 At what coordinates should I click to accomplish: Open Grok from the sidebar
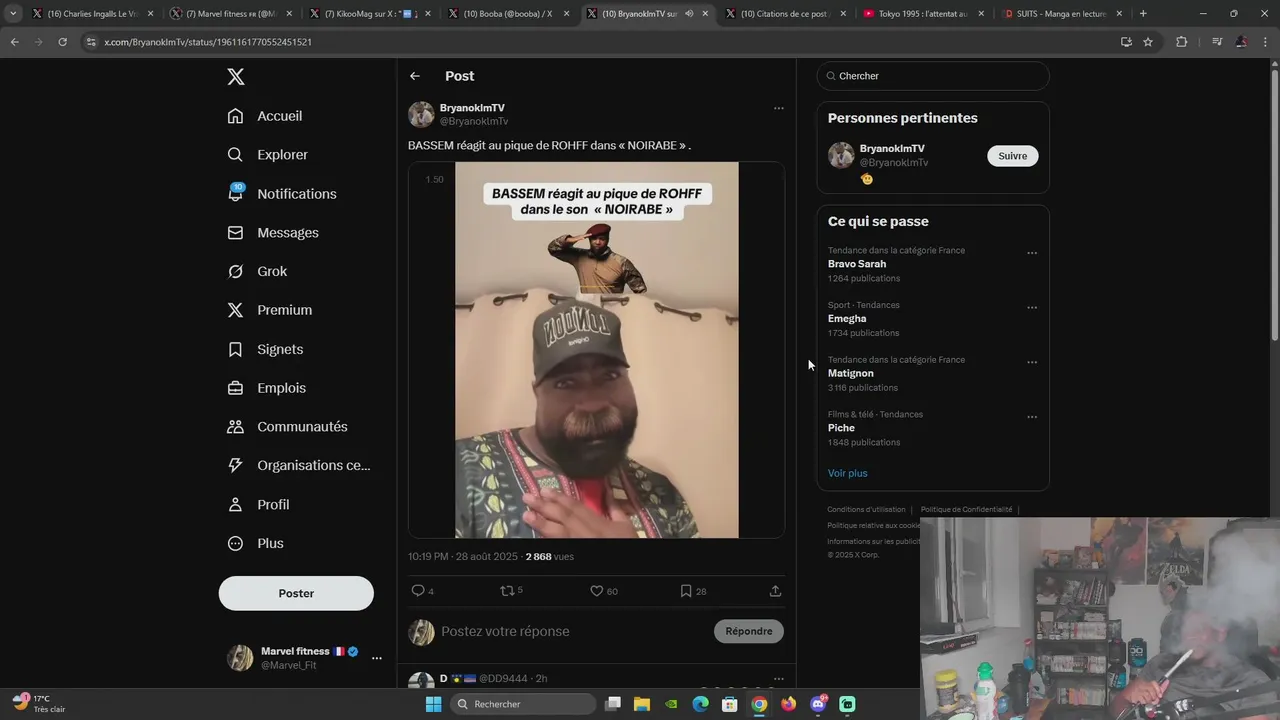(x=257, y=272)
